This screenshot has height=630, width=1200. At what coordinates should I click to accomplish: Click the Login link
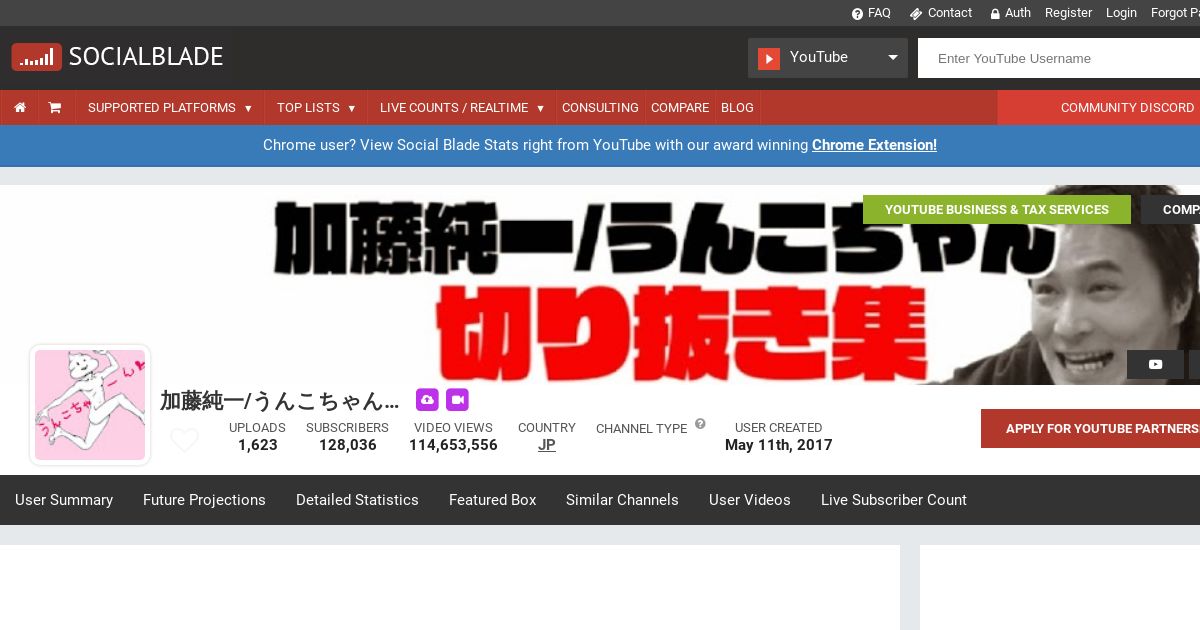1121,13
